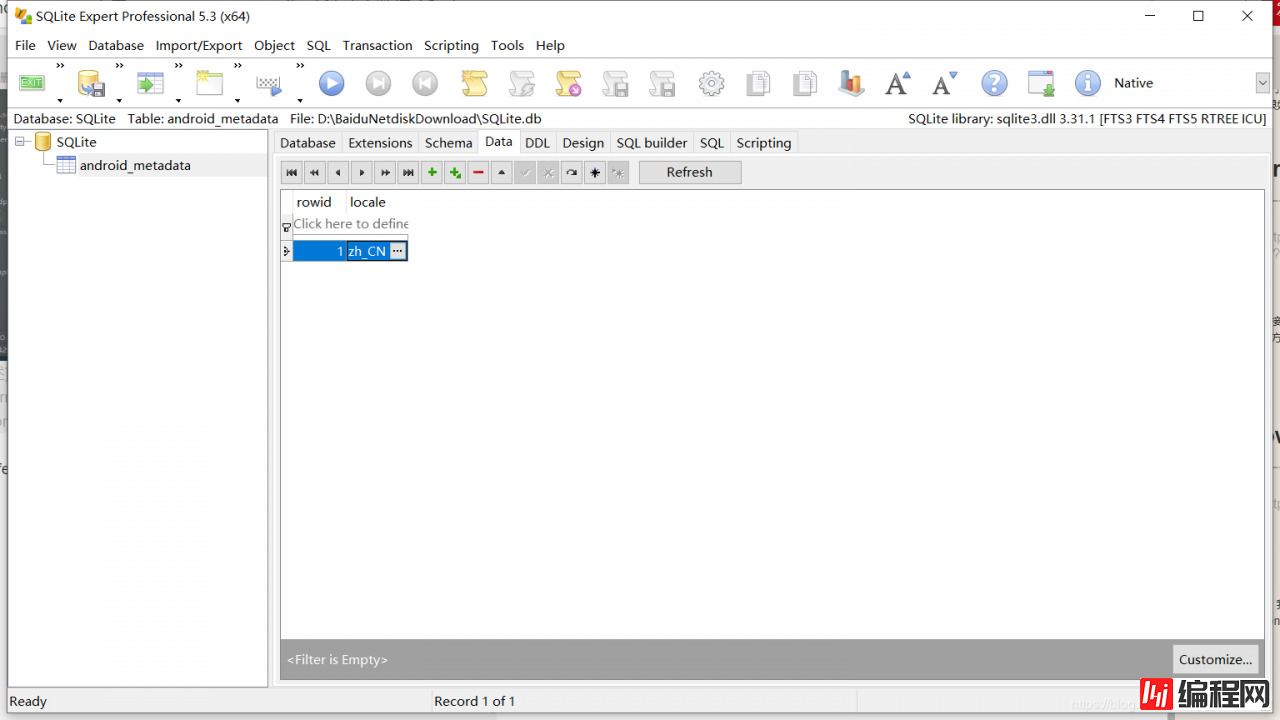Click the edit record up-triangle icon
The image size is (1280, 720).
[502, 172]
